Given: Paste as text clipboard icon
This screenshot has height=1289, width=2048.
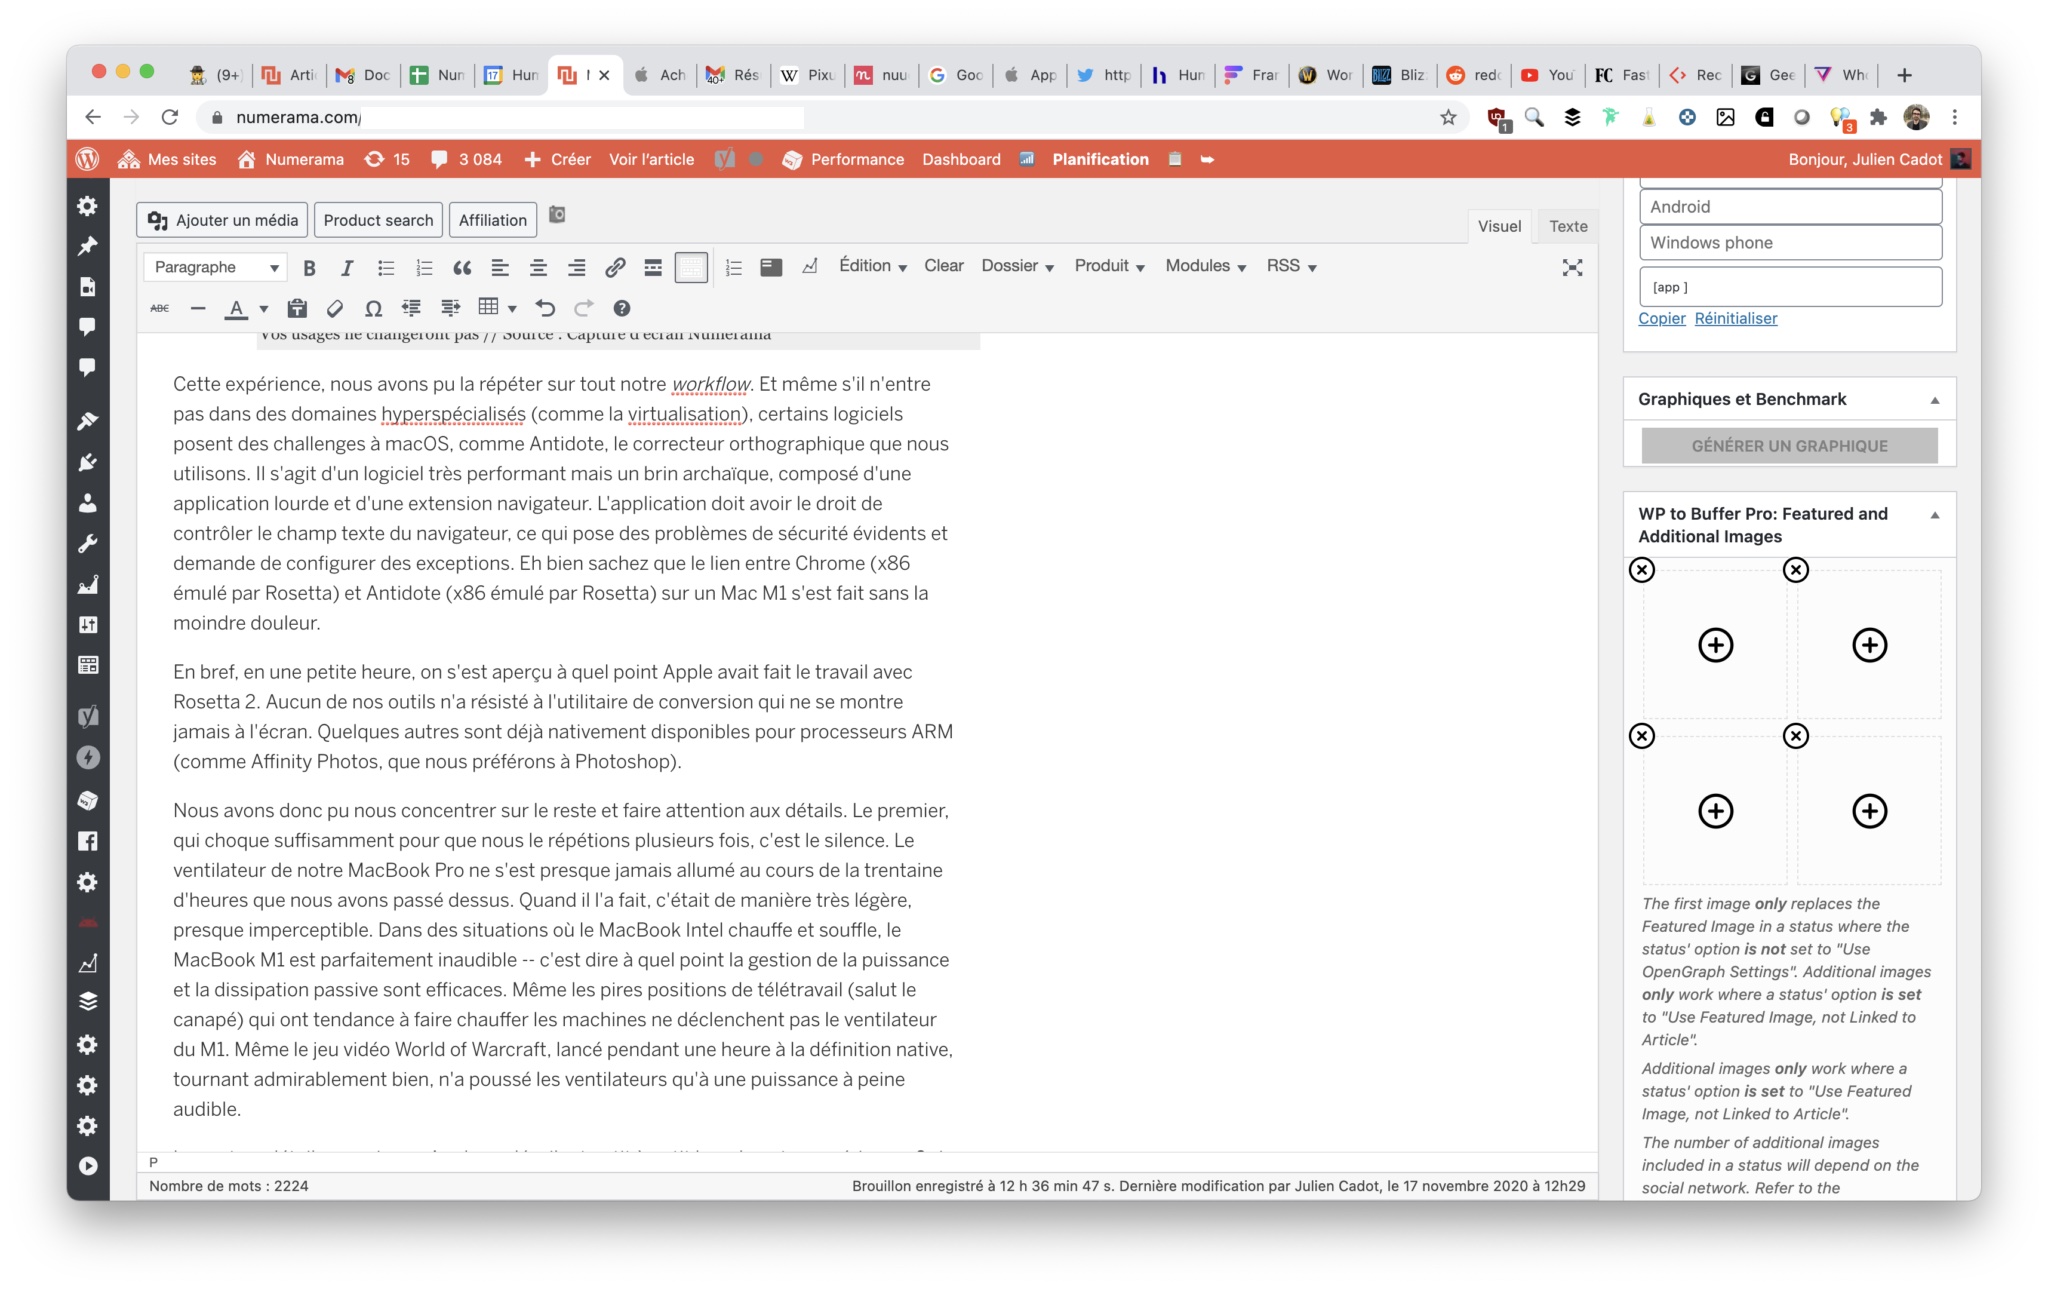Looking at the screenshot, I should [297, 308].
